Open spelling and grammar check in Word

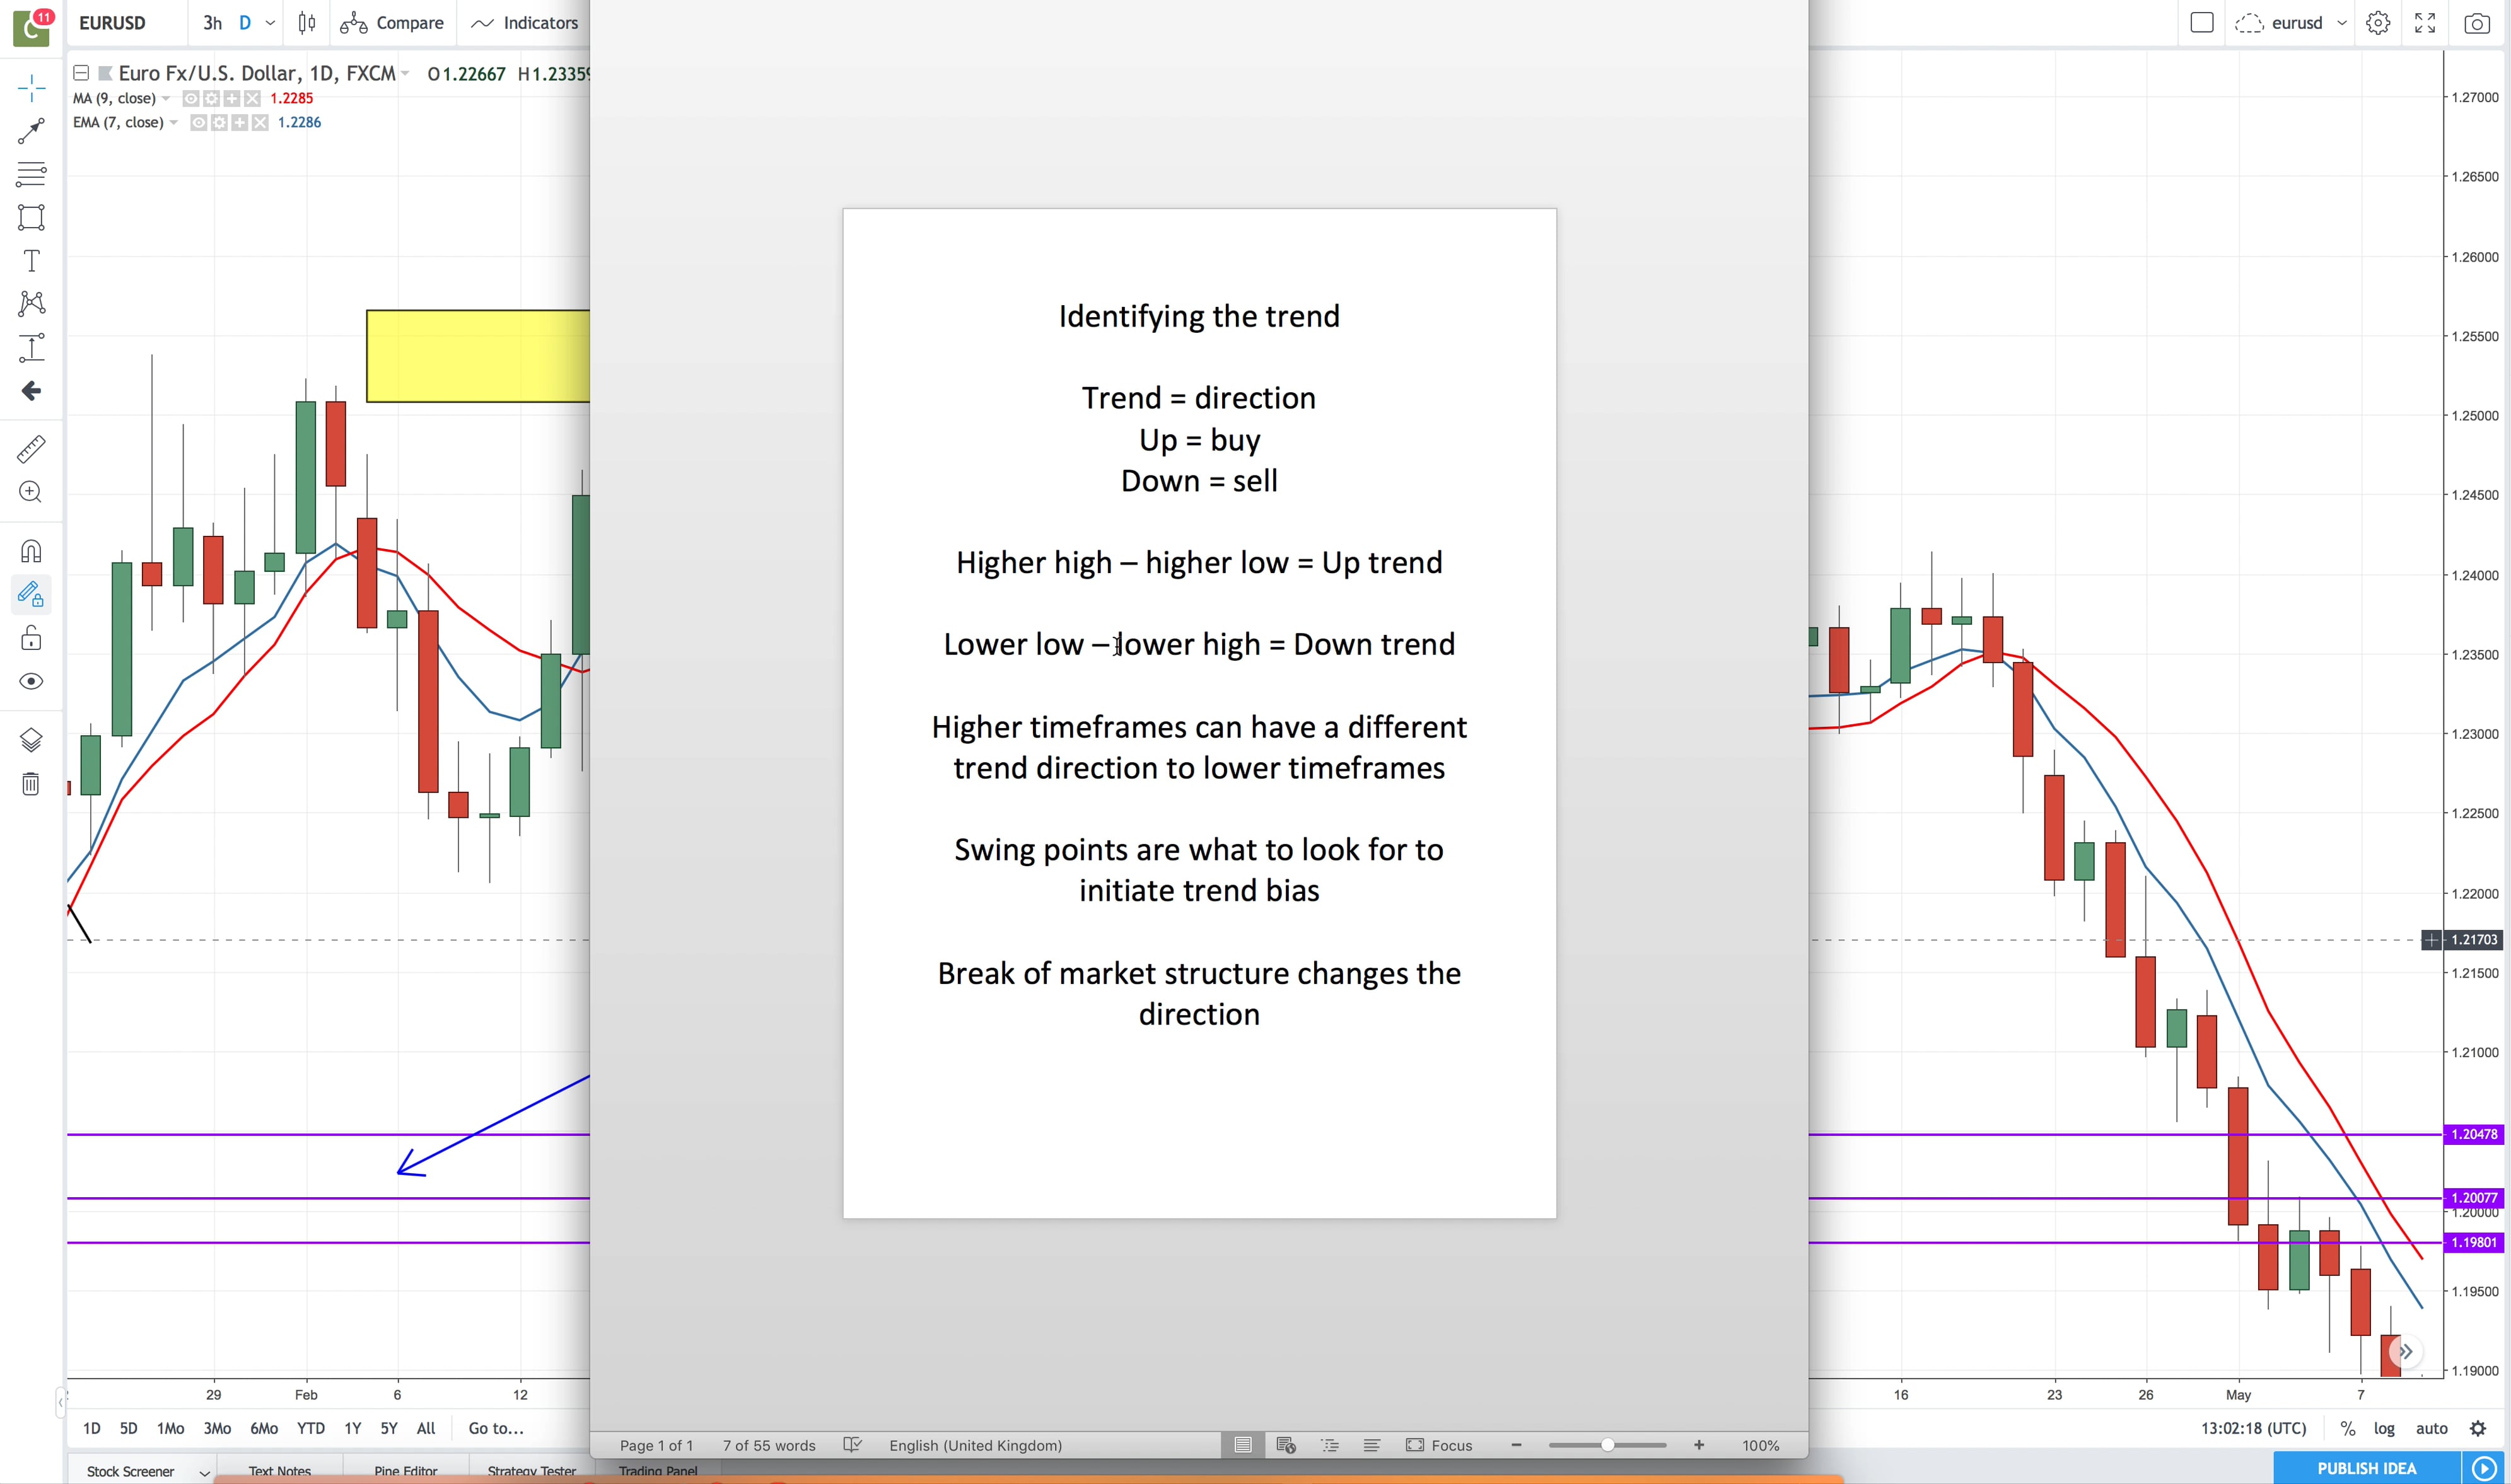tap(852, 1445)
